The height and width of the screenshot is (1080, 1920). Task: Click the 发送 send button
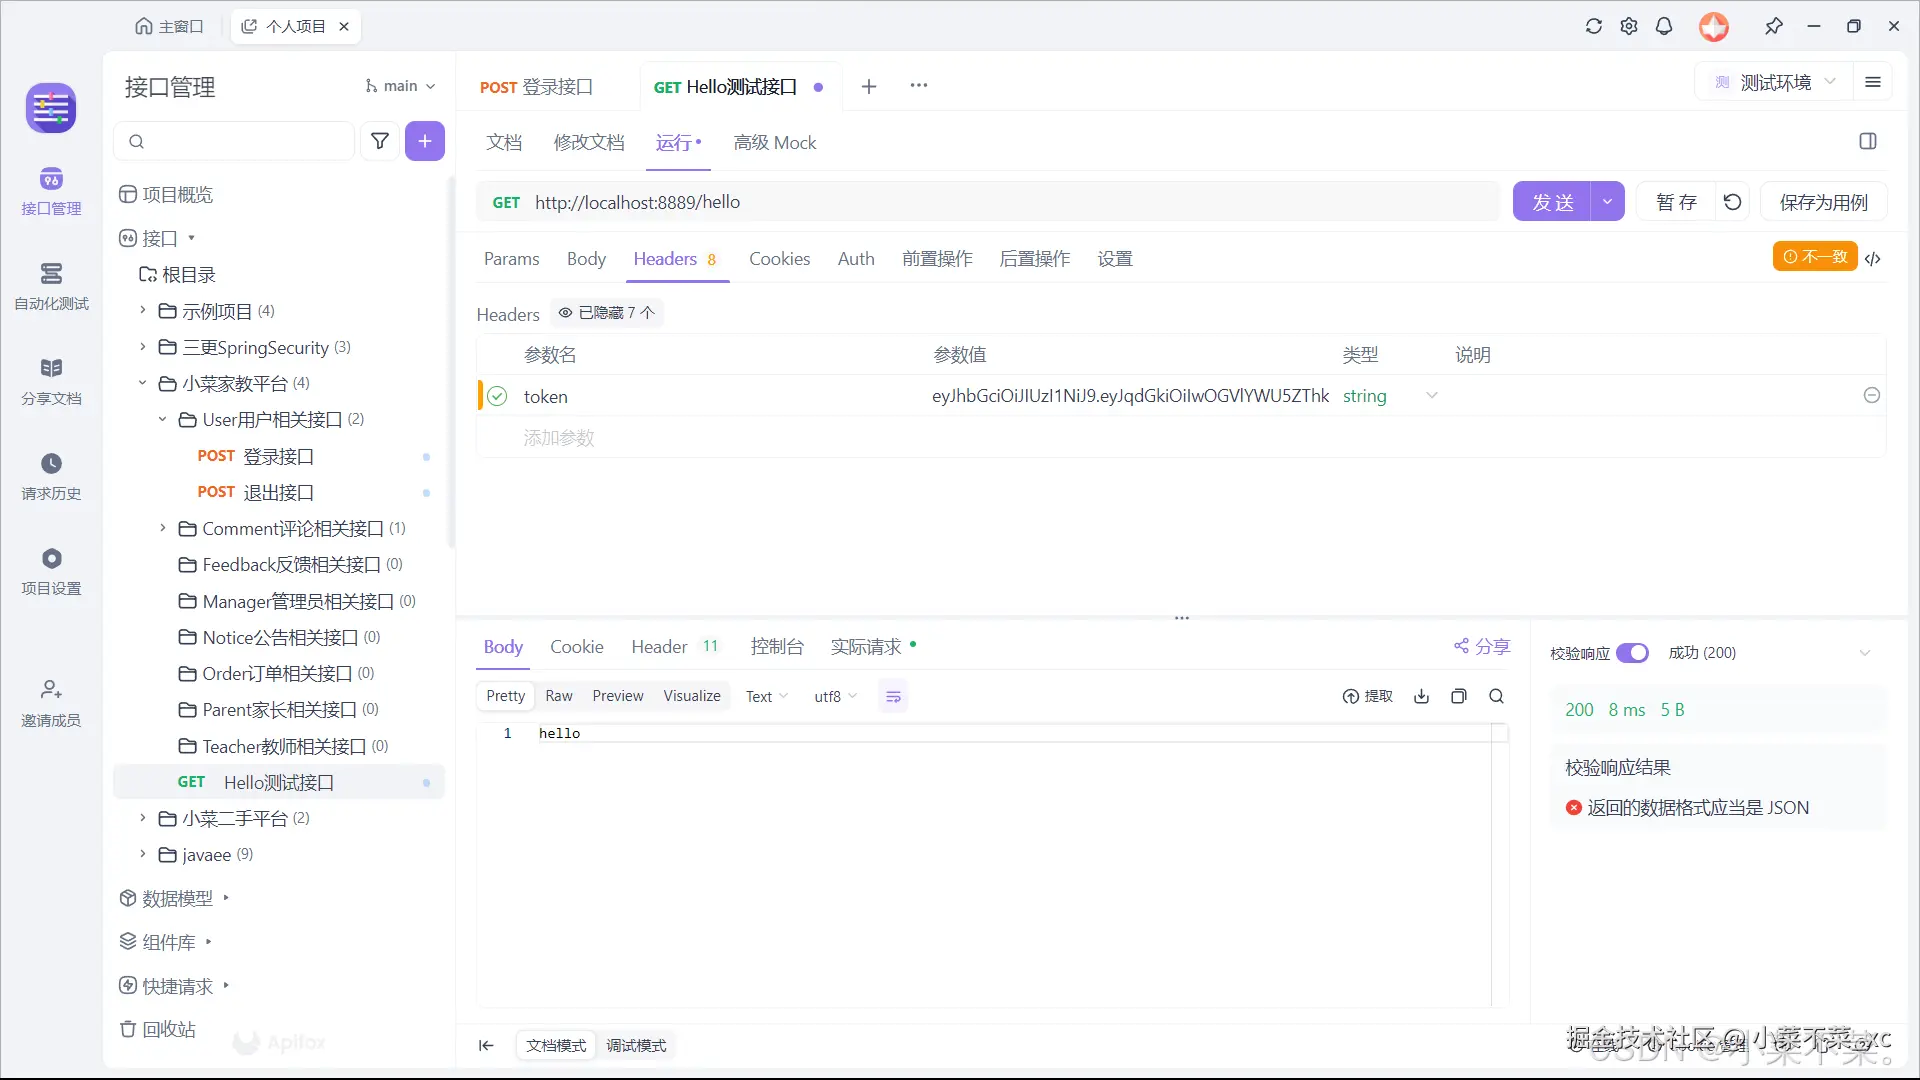(x=1553, y=202)
